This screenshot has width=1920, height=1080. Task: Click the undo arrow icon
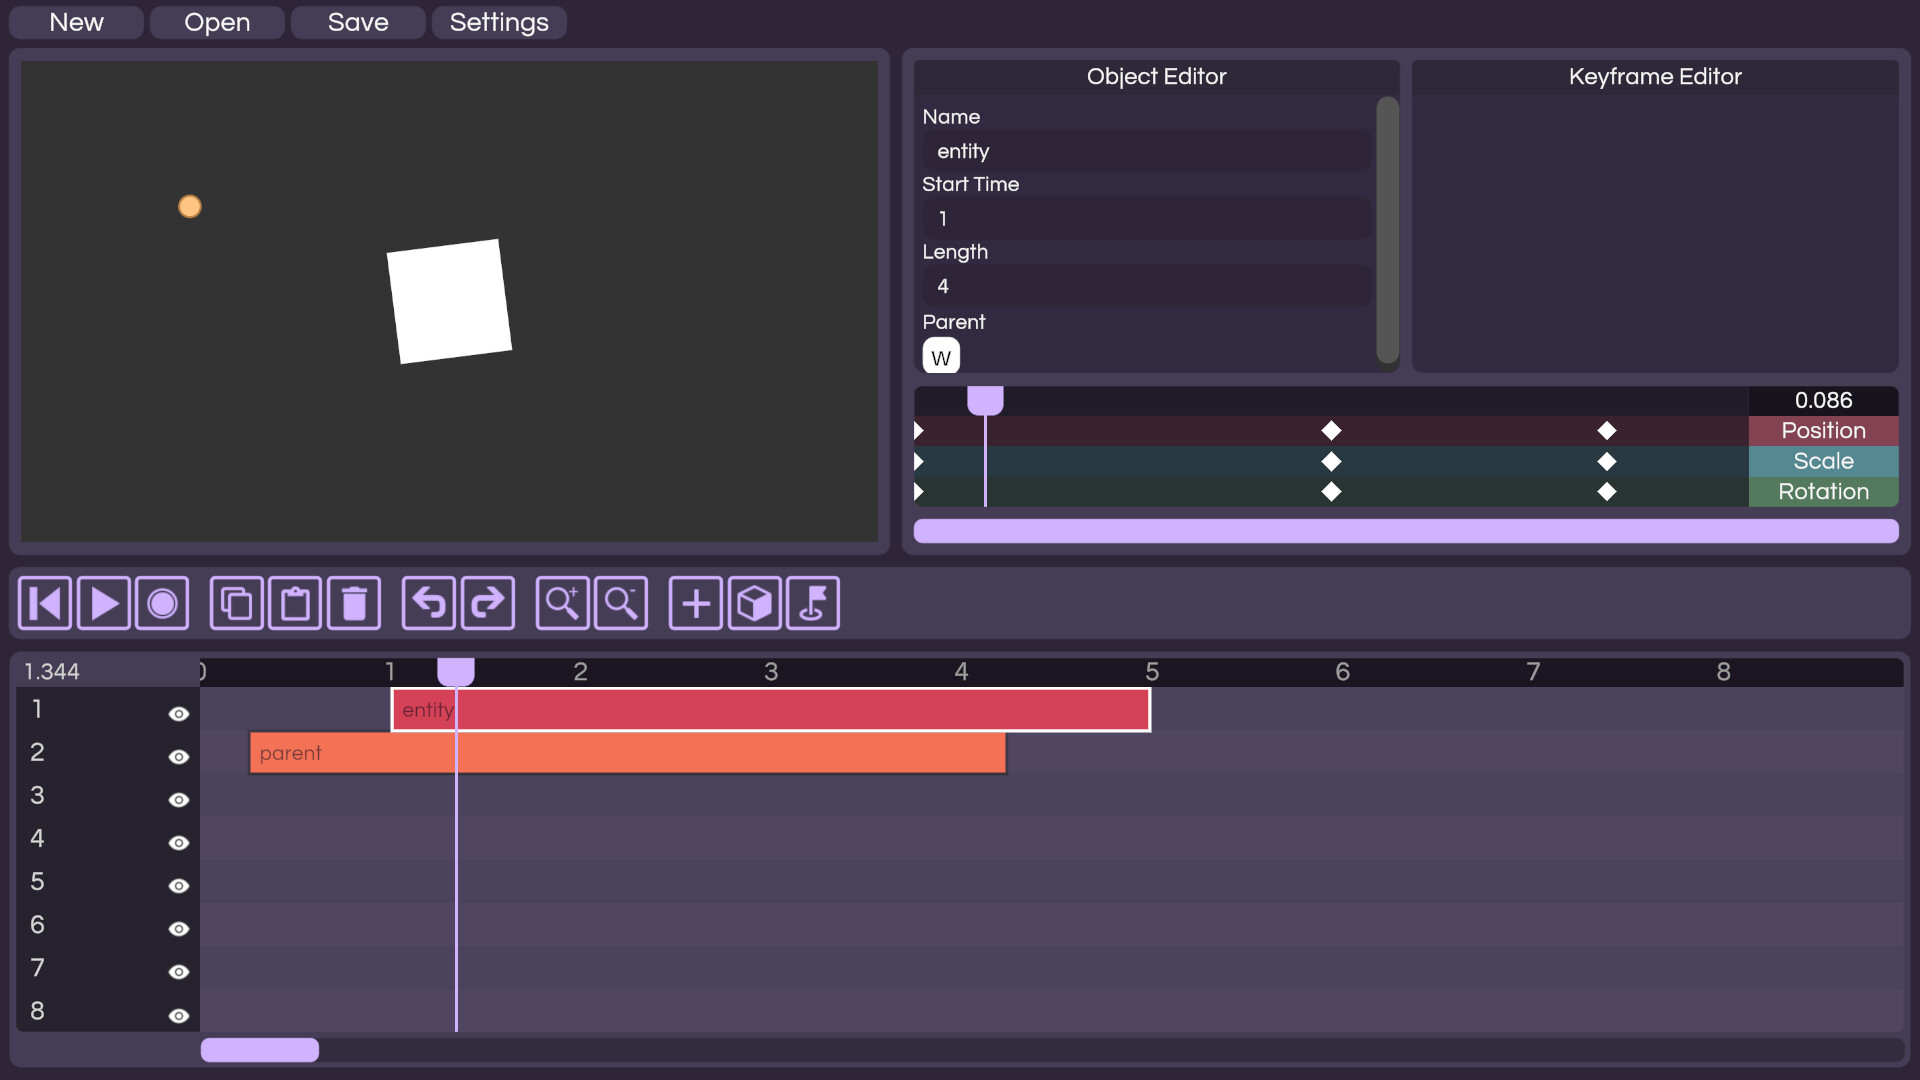click(x=428, y=603)
